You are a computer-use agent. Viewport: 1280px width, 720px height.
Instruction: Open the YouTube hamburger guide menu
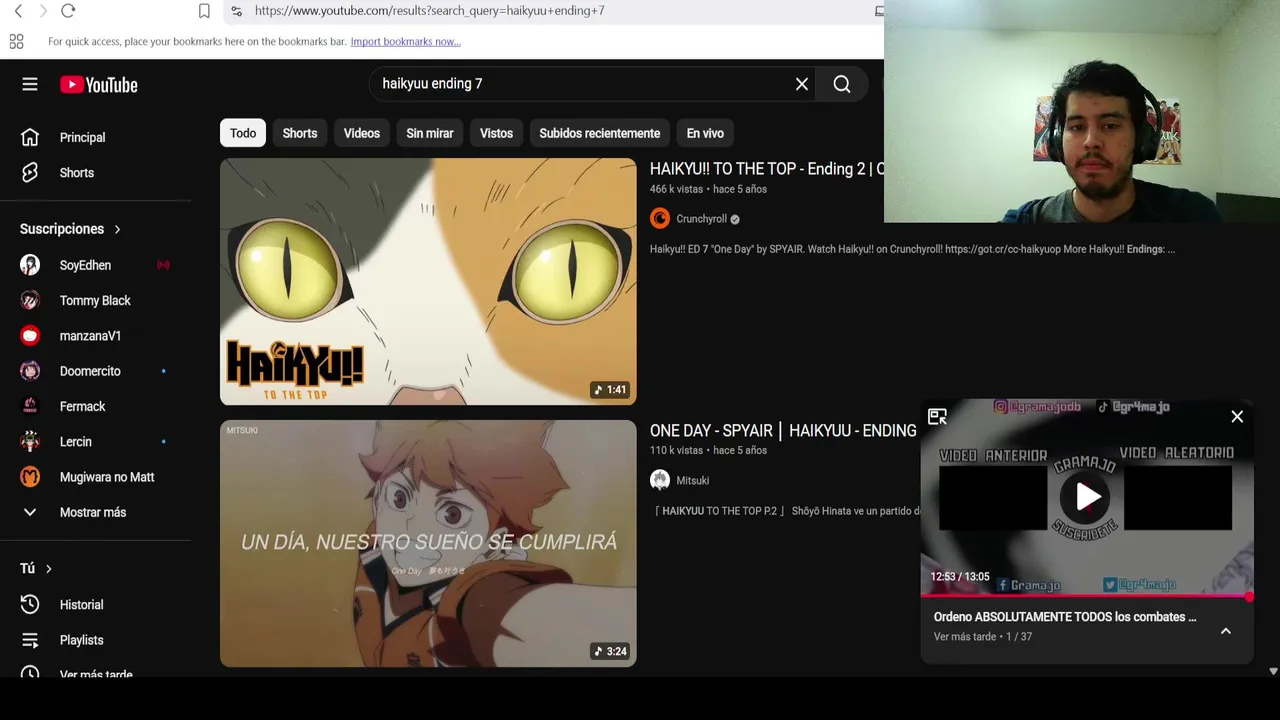(x=30, y=85)
